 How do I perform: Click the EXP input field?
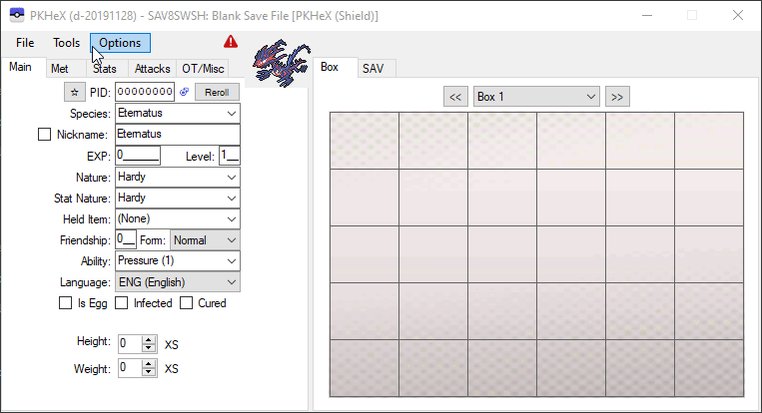coord(138,155)
